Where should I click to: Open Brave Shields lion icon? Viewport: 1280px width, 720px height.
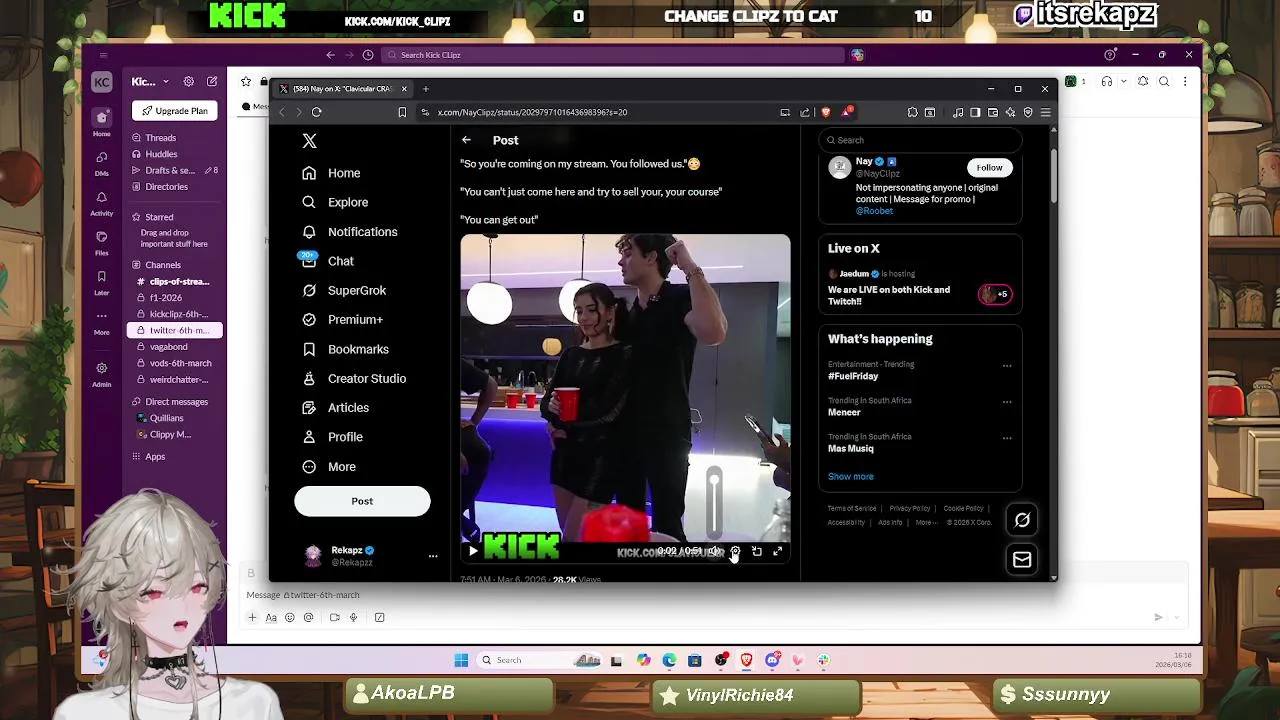(x=825, y=112)
